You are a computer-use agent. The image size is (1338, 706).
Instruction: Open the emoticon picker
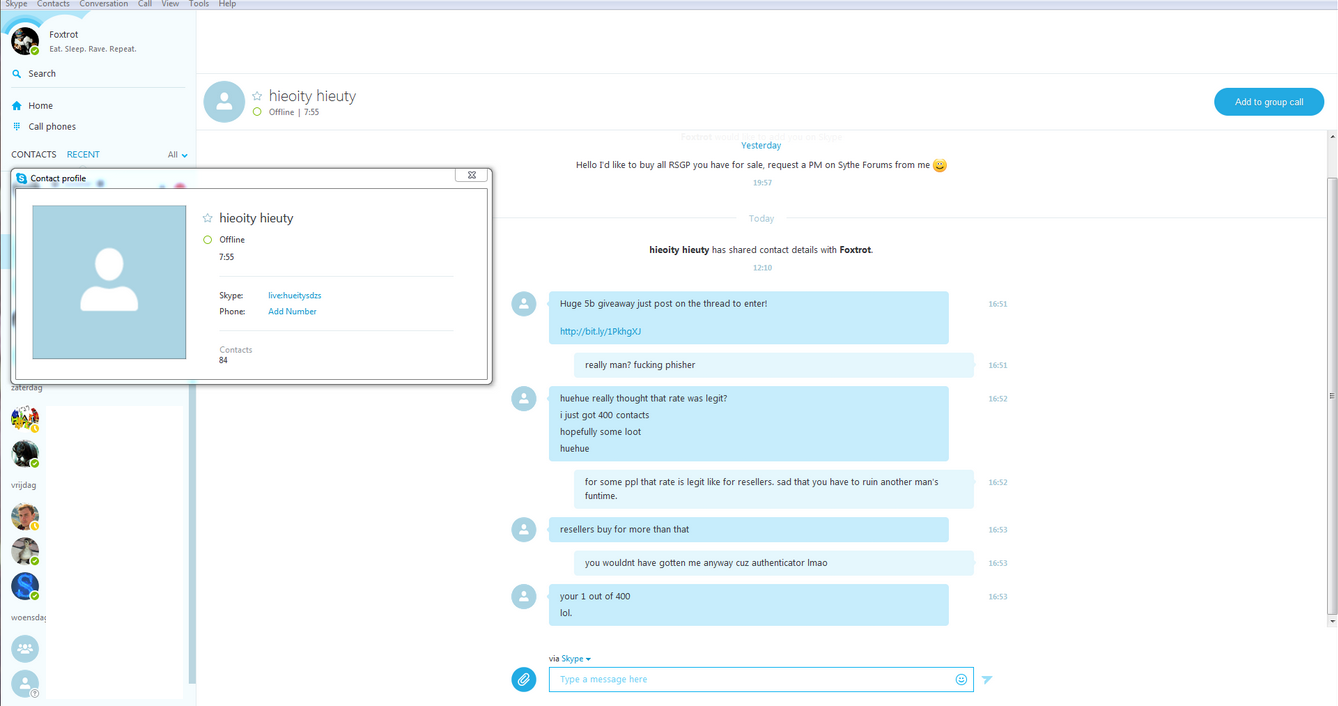coord(961,680)
